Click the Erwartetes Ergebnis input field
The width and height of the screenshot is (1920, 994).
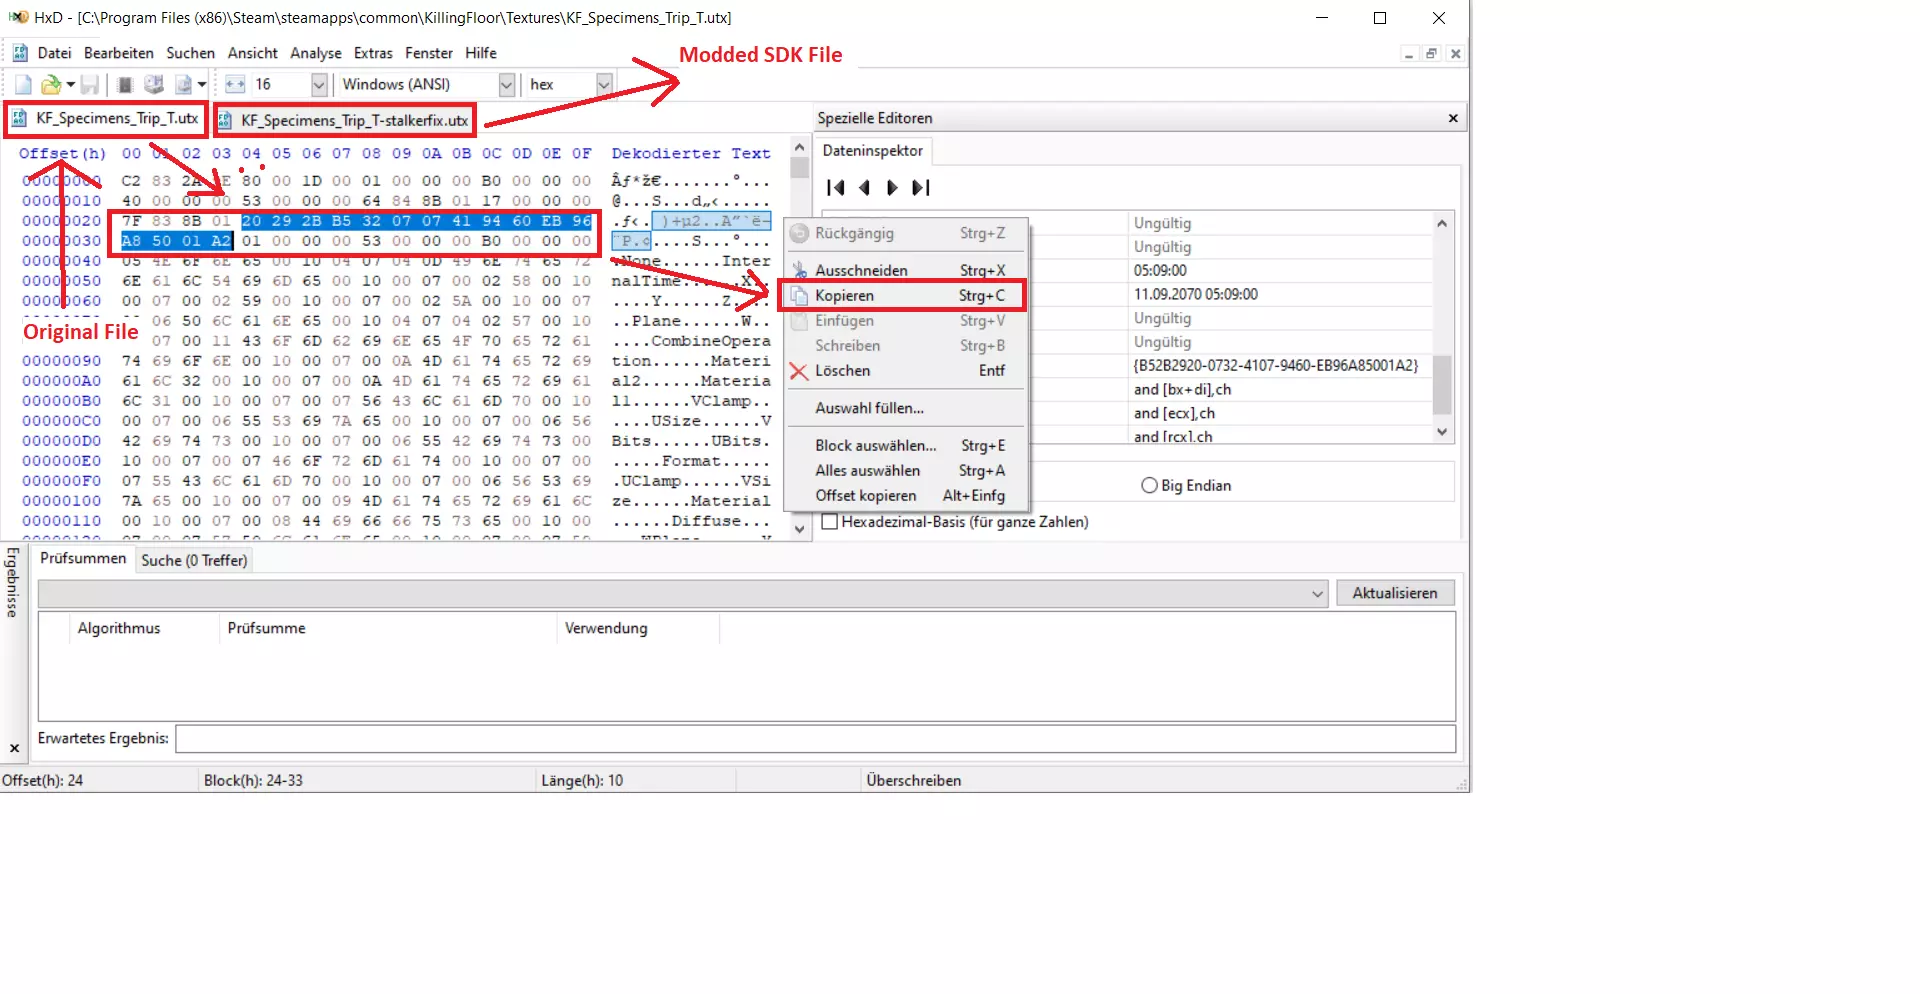(x=815, y=739)
